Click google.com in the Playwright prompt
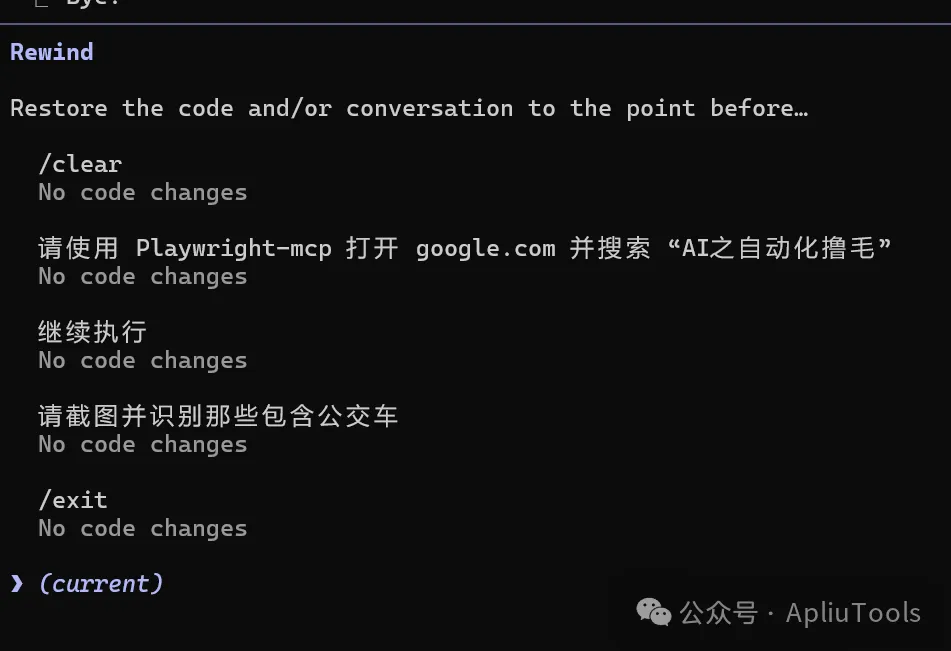This screenshot has height=651, width=951. coord(485,248)
